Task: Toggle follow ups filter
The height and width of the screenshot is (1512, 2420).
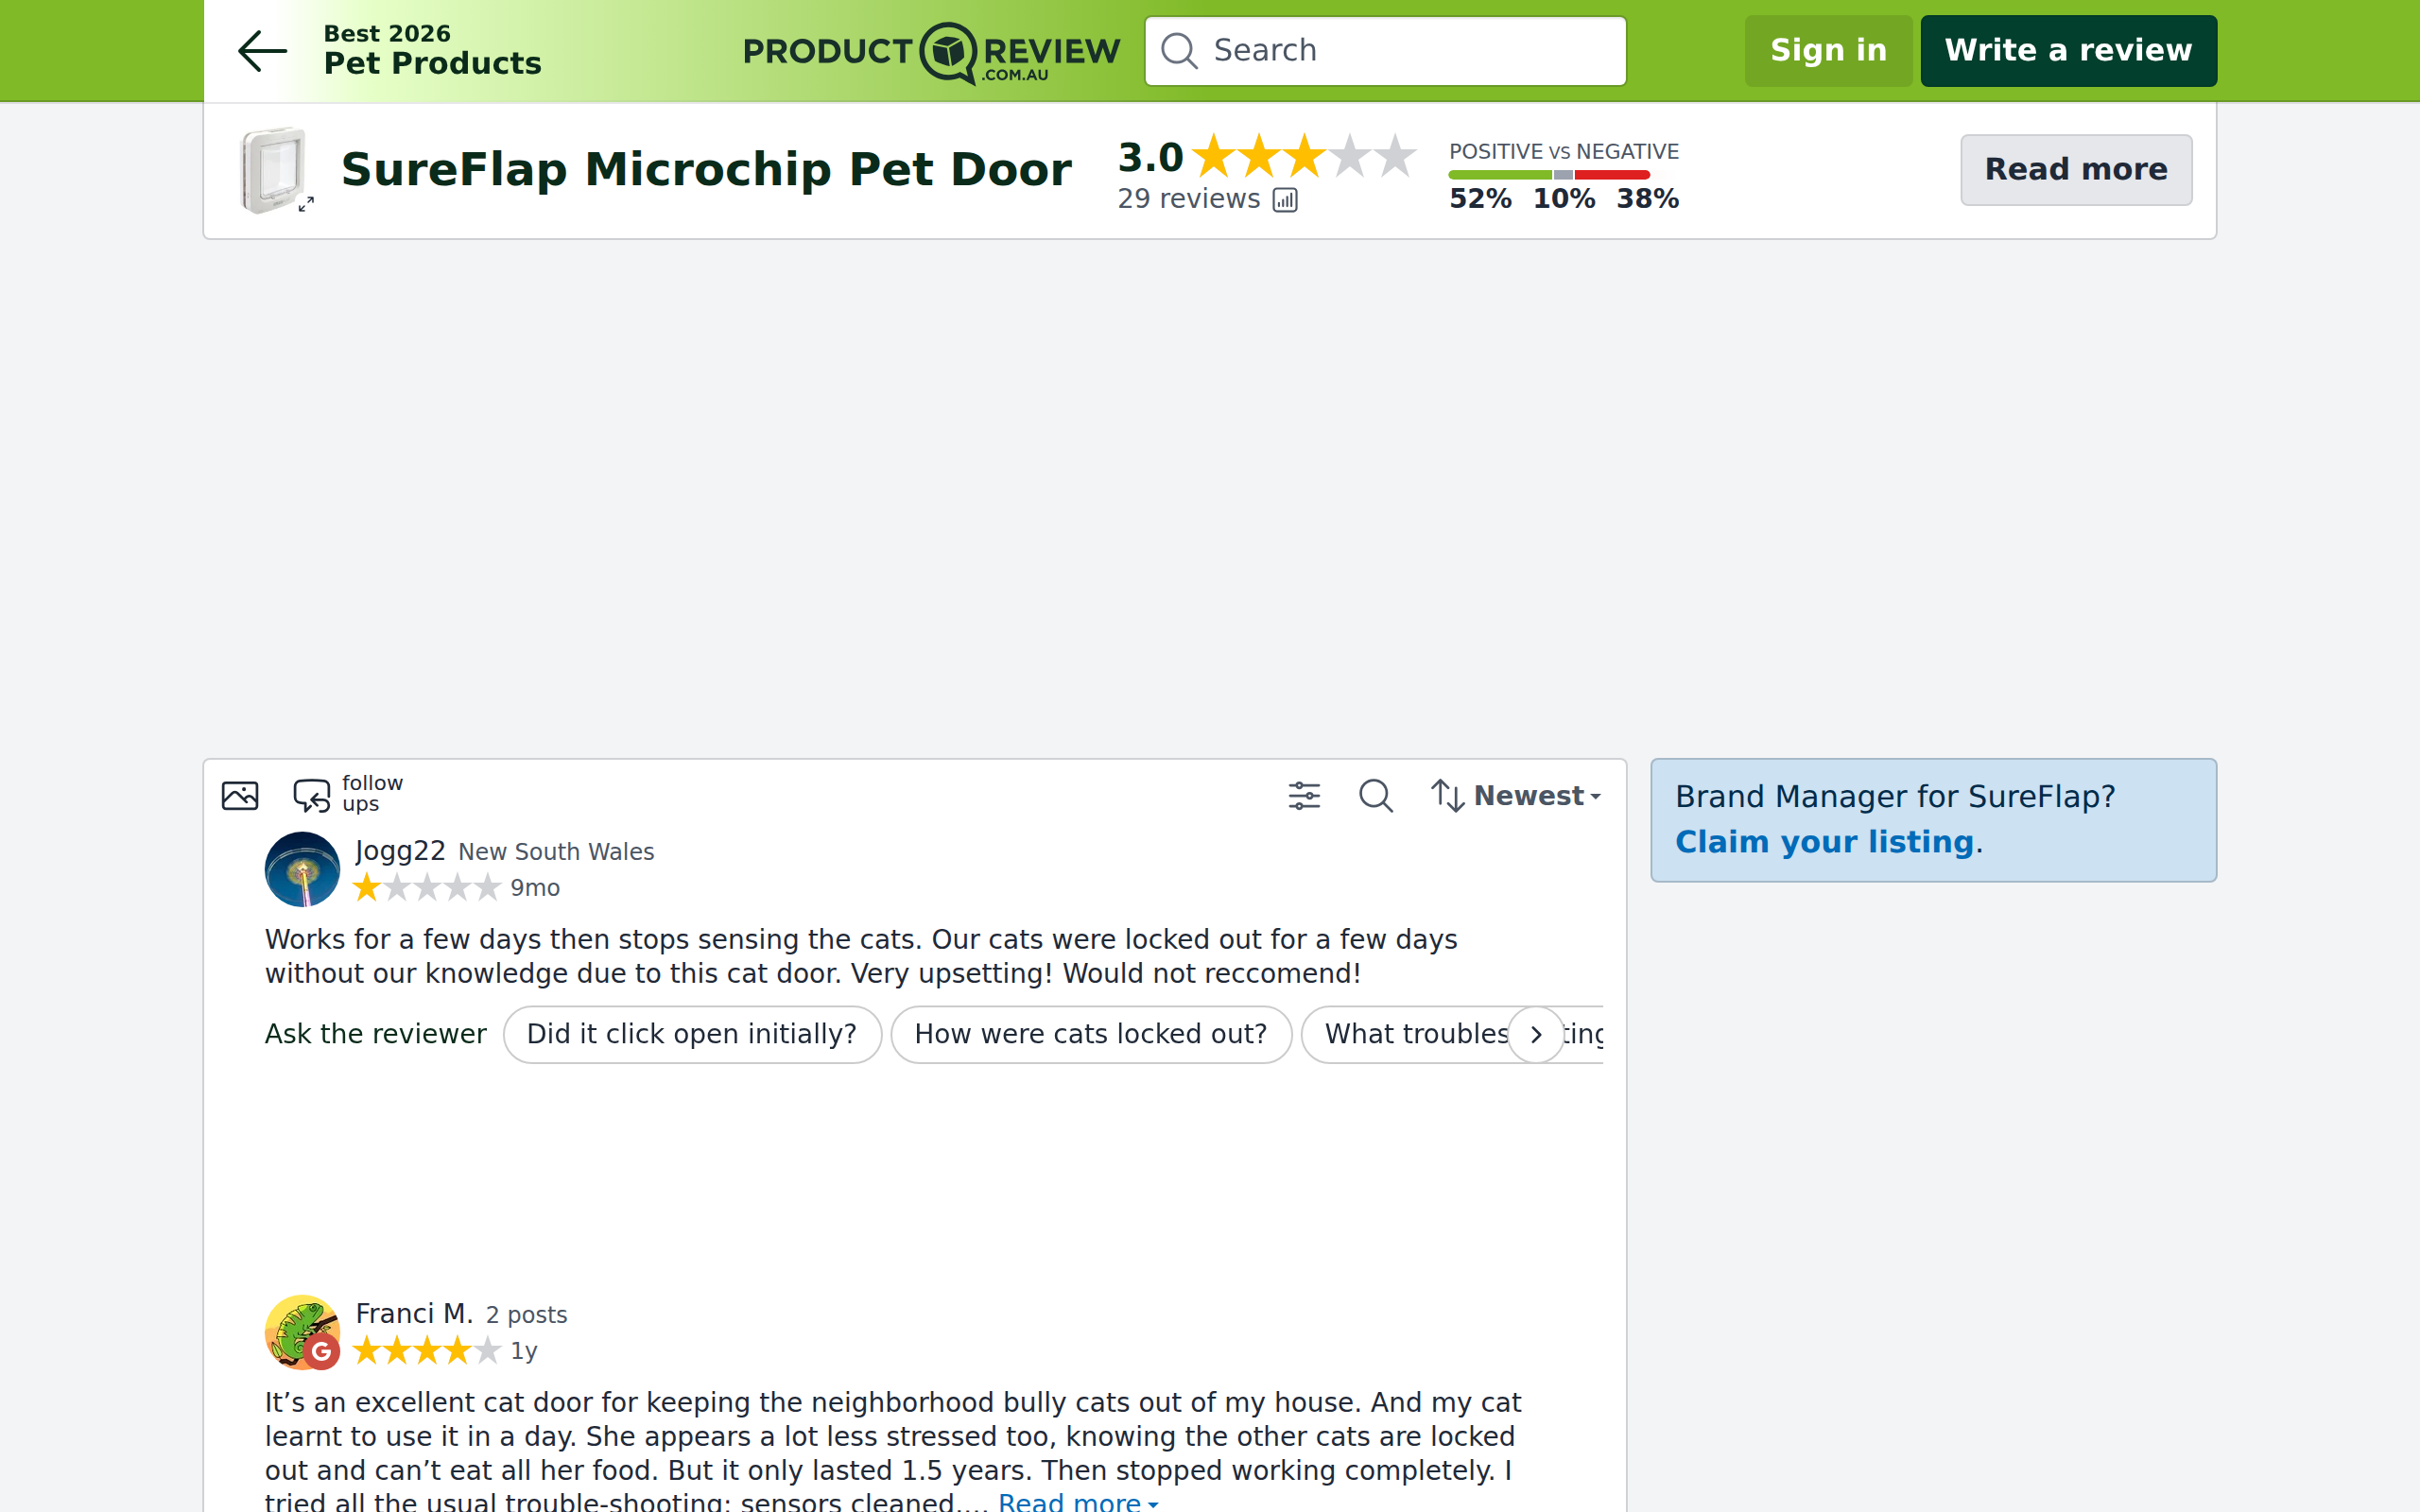Action: pos(347,795)
